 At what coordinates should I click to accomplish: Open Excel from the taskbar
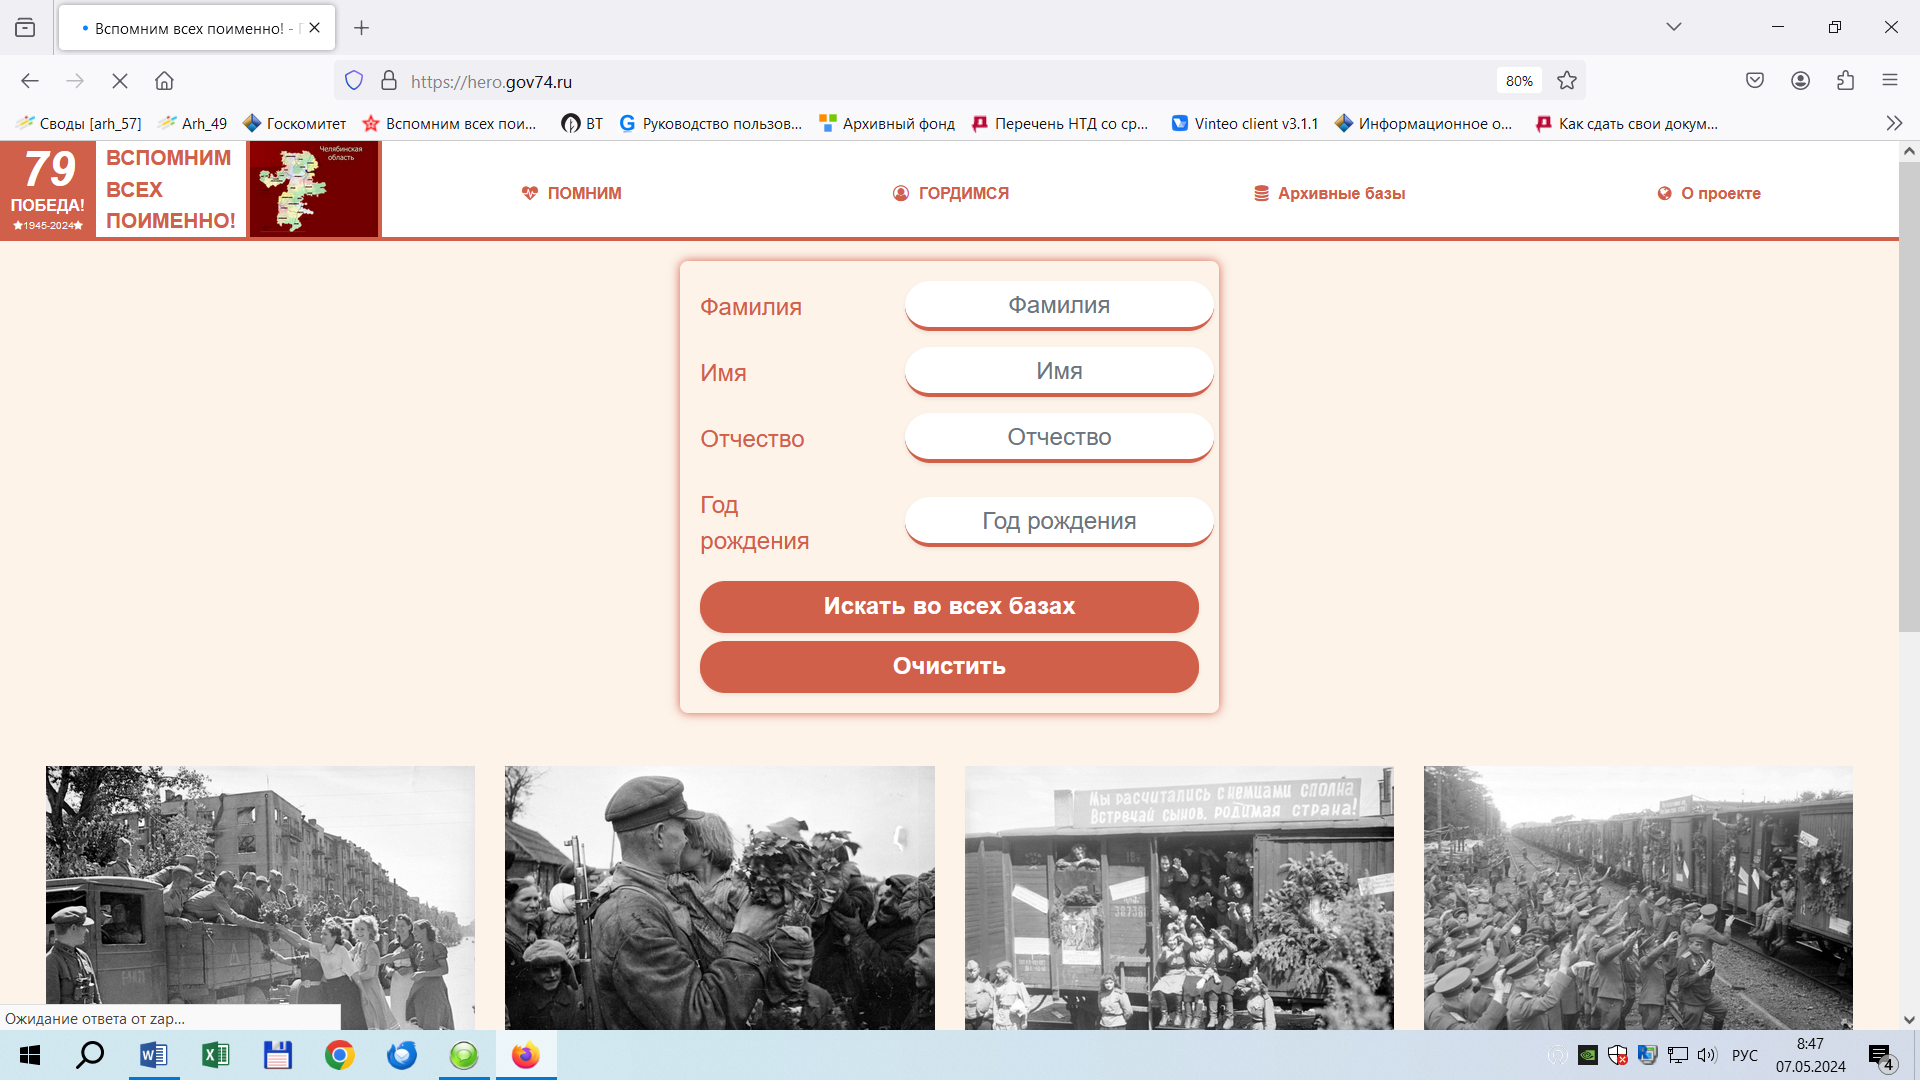(215, 1055)
